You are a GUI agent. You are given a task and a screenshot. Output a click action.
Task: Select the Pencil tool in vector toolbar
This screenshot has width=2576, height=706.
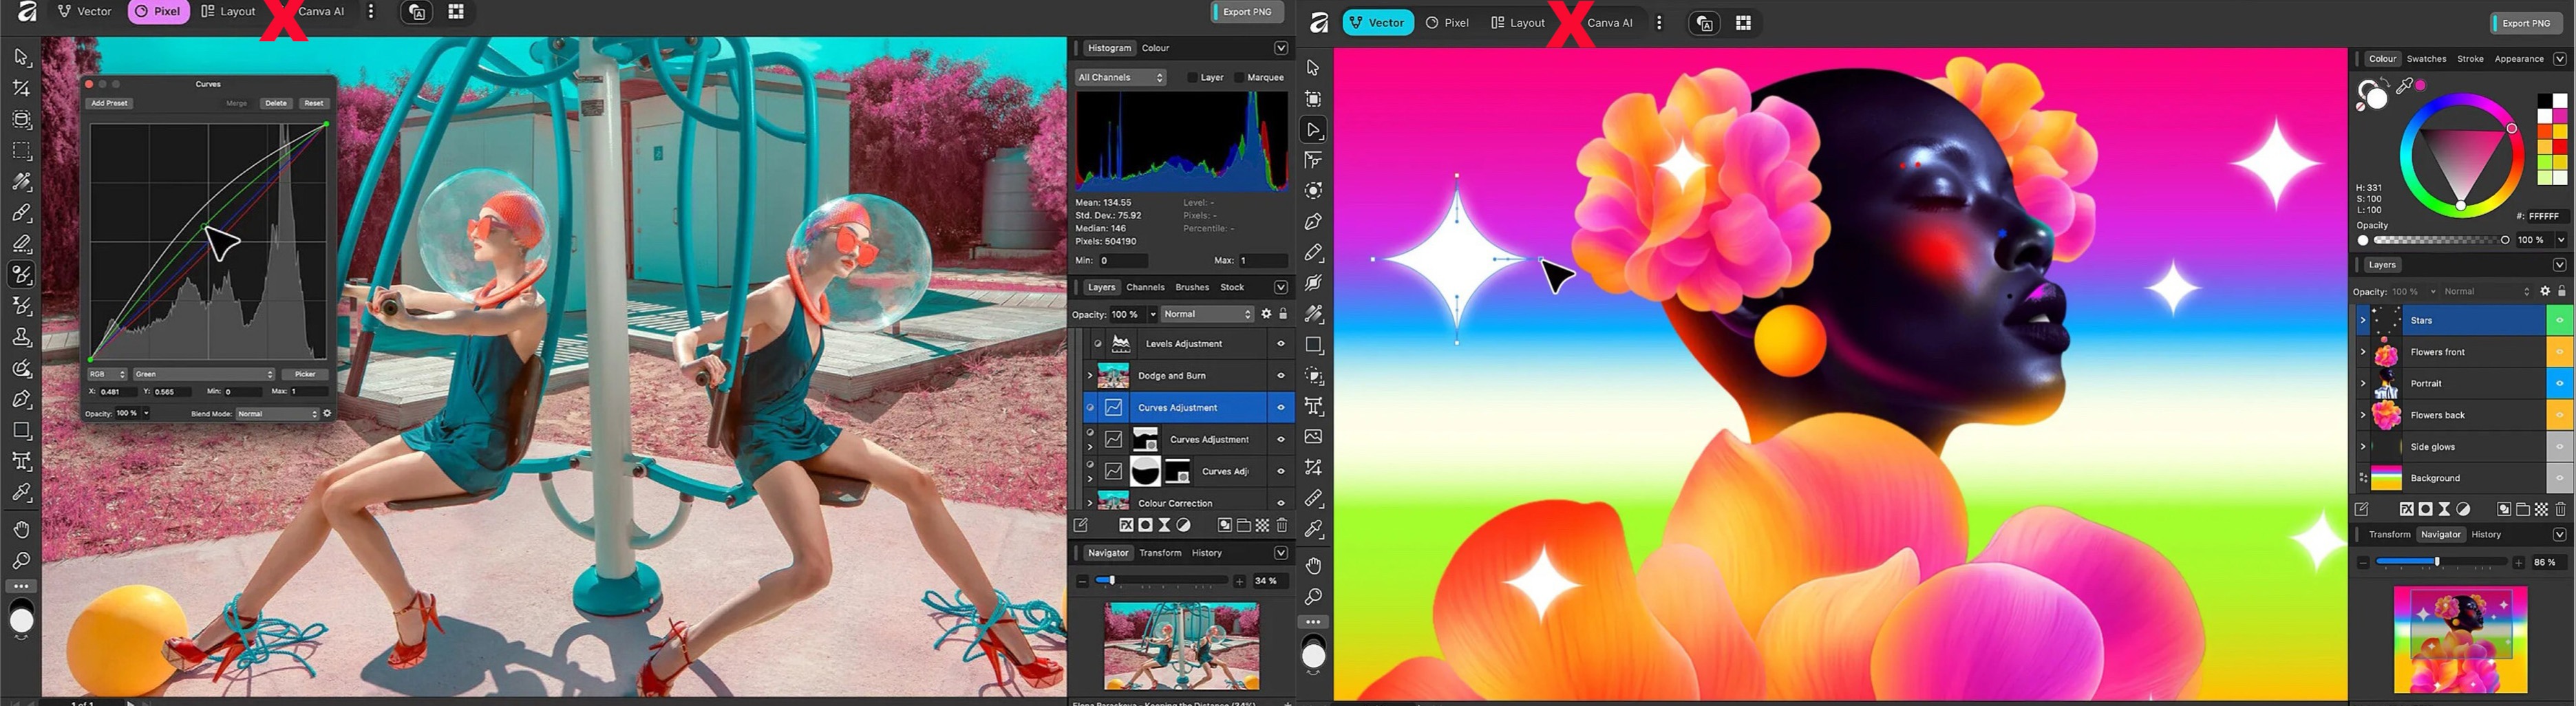1313,252
